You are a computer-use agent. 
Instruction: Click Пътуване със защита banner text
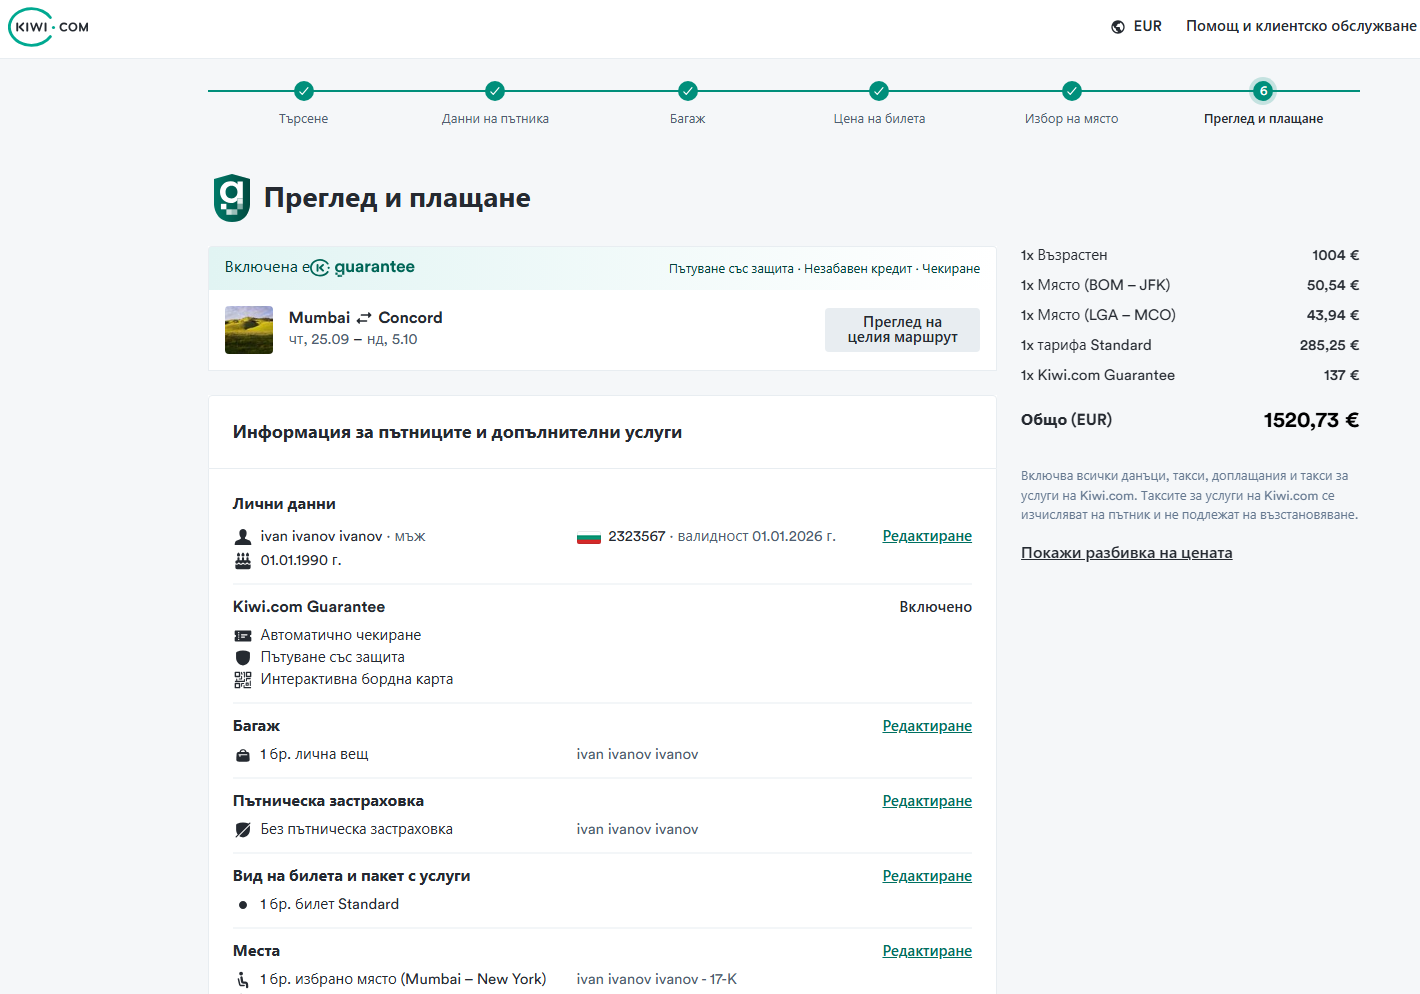click(731, 269)
